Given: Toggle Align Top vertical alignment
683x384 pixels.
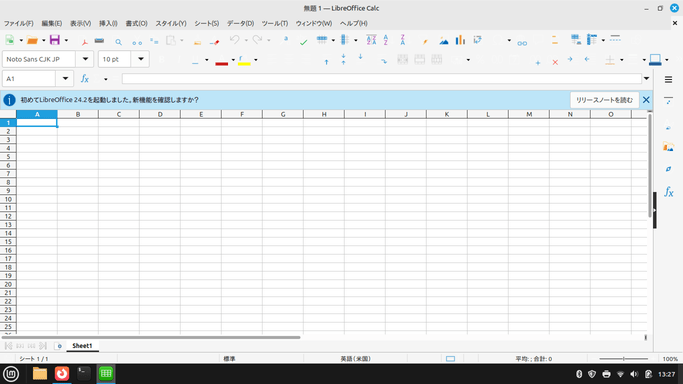Looking at the screenshot, I should tap(326, 61).
